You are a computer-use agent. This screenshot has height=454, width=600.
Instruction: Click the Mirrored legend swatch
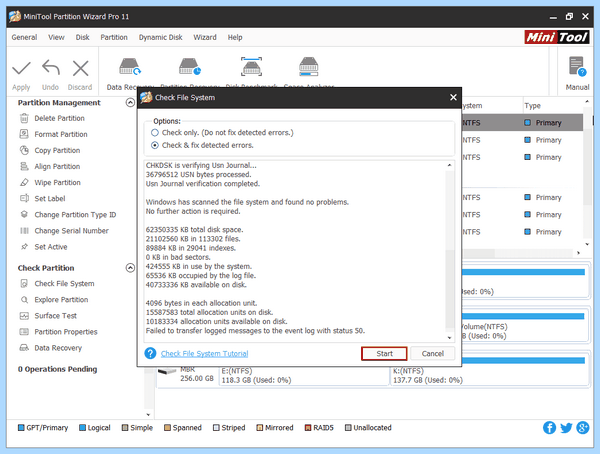[x=259, y=428]
